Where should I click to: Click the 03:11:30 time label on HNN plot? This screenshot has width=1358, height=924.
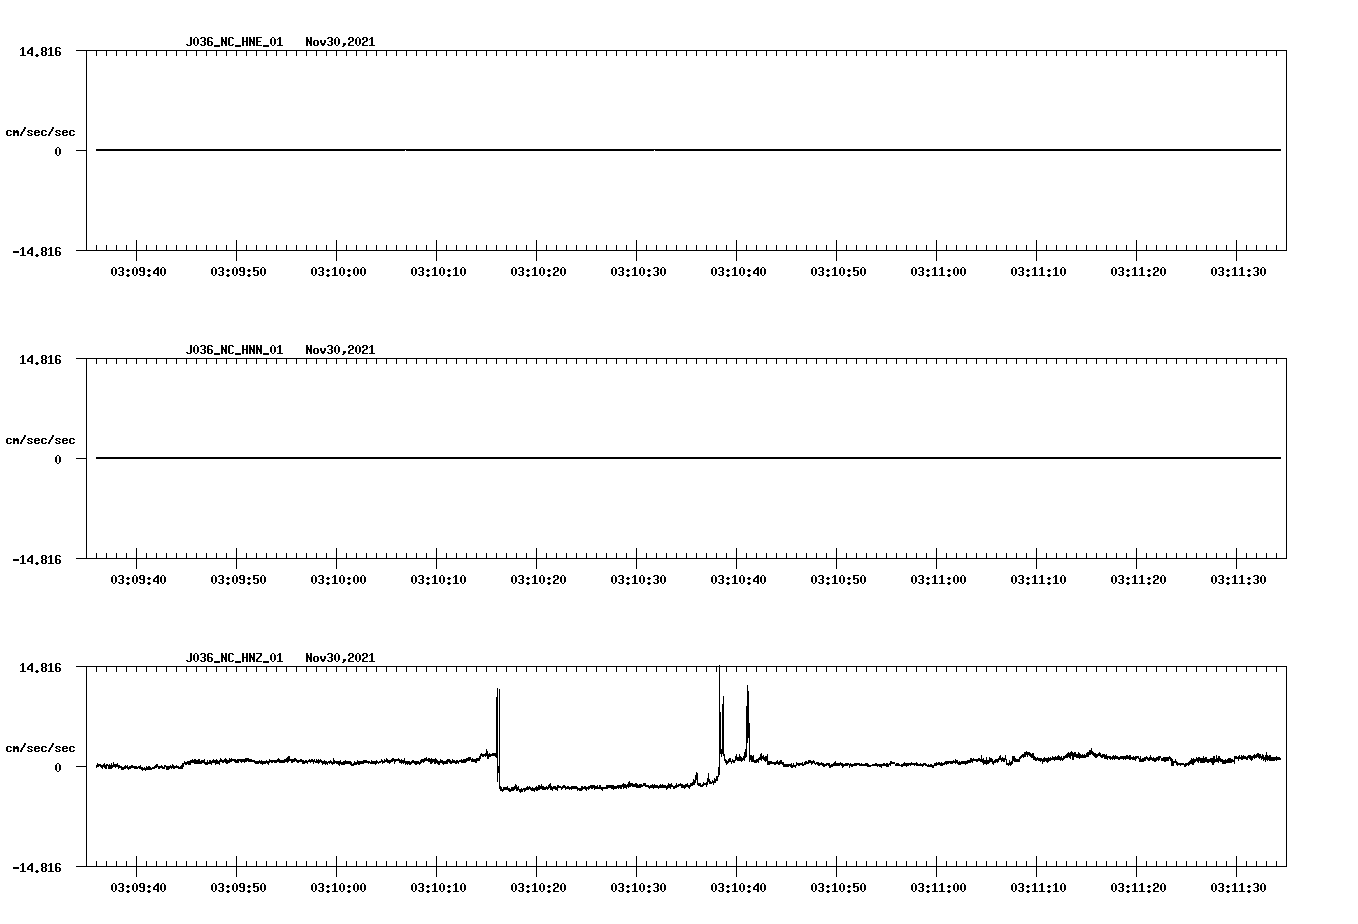tap(1238, 580)
